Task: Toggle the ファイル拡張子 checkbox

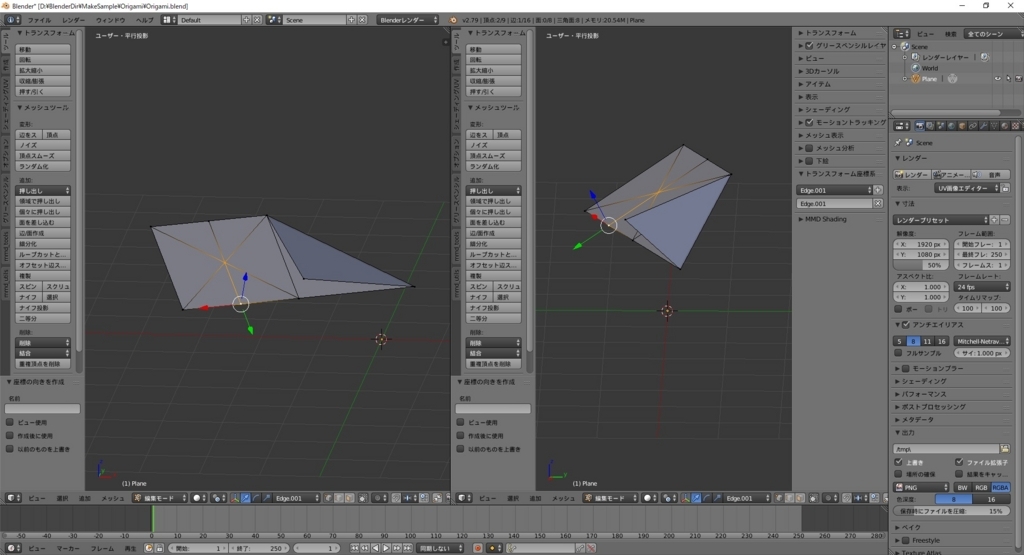Action: click(959, 462)
